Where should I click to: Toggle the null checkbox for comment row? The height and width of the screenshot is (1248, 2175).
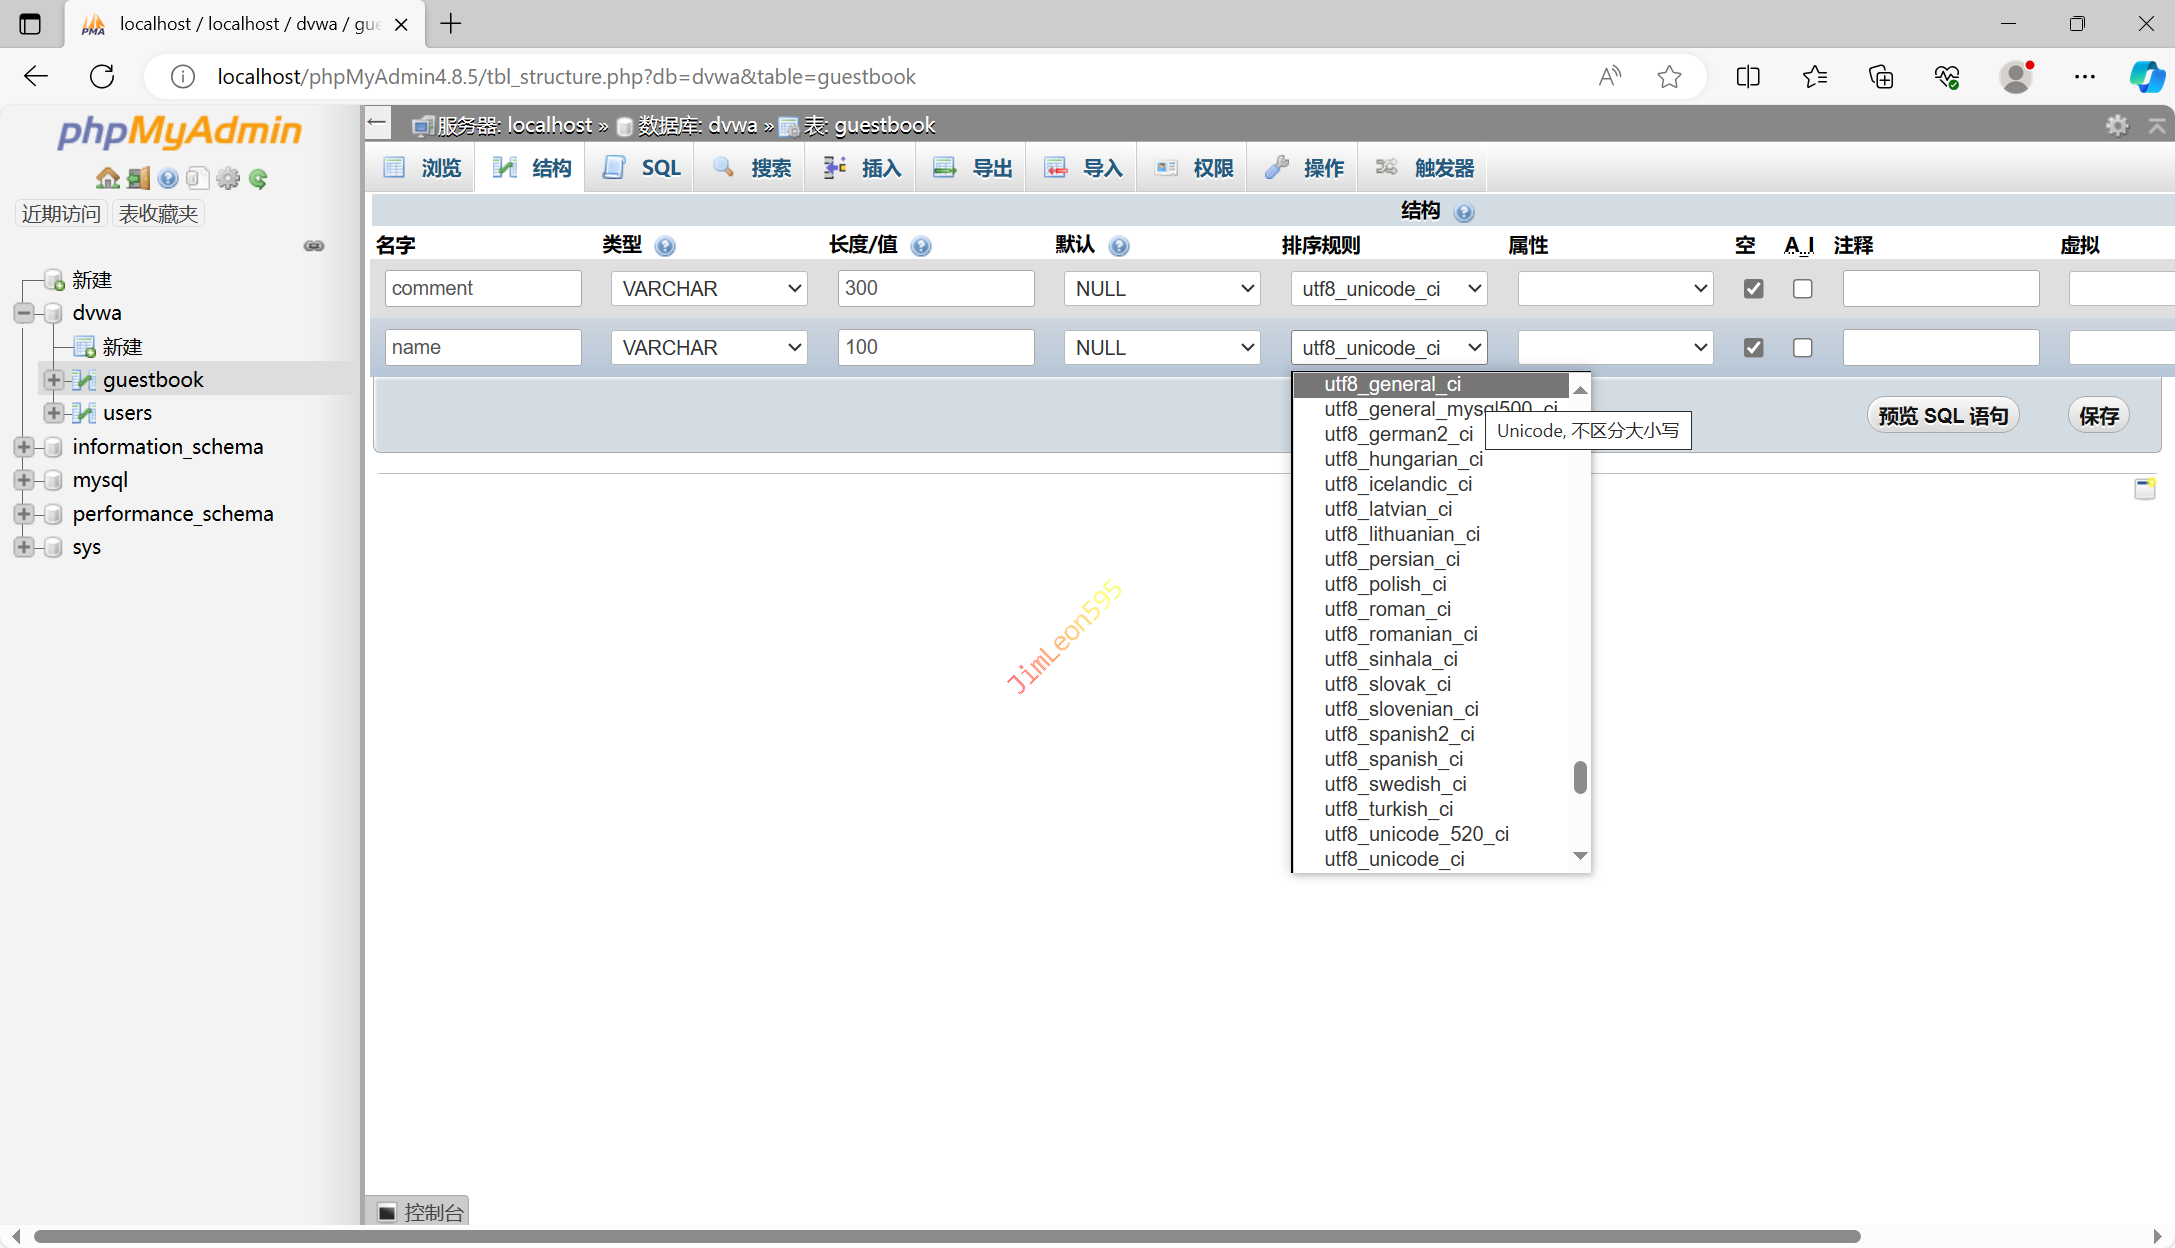tap(1753, 289)
